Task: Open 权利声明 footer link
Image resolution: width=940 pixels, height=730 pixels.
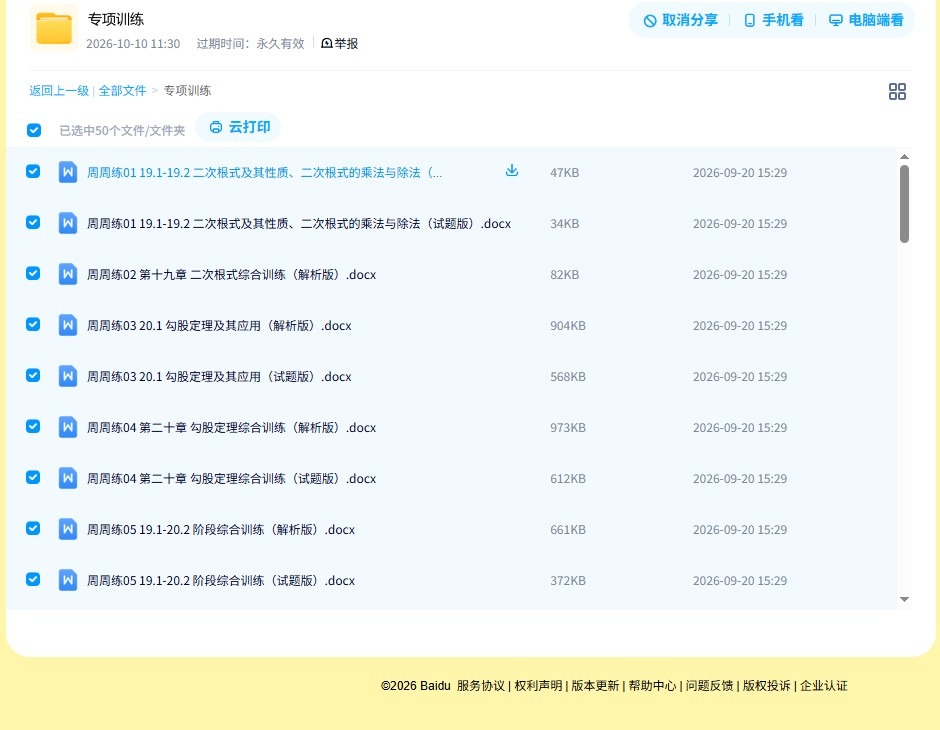Action: pos(538,686)
